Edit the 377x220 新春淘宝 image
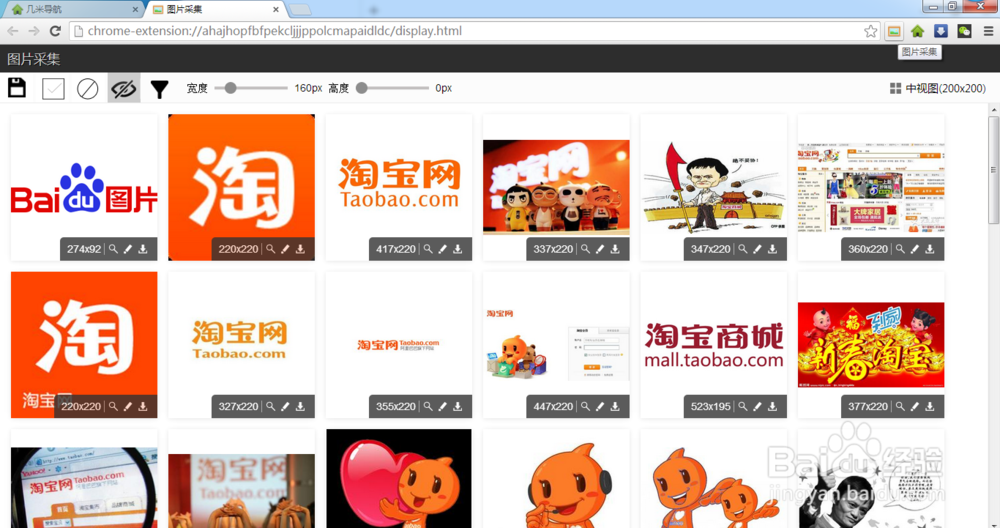This screenshot has height=528, width=1000. coord(915,406)
